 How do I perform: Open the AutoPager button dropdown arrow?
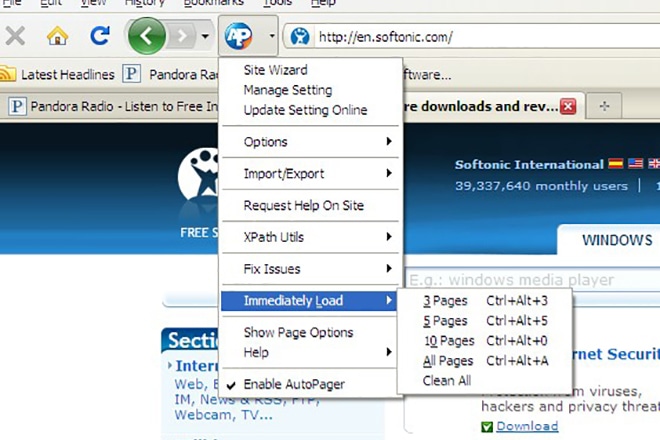point(272,38)
